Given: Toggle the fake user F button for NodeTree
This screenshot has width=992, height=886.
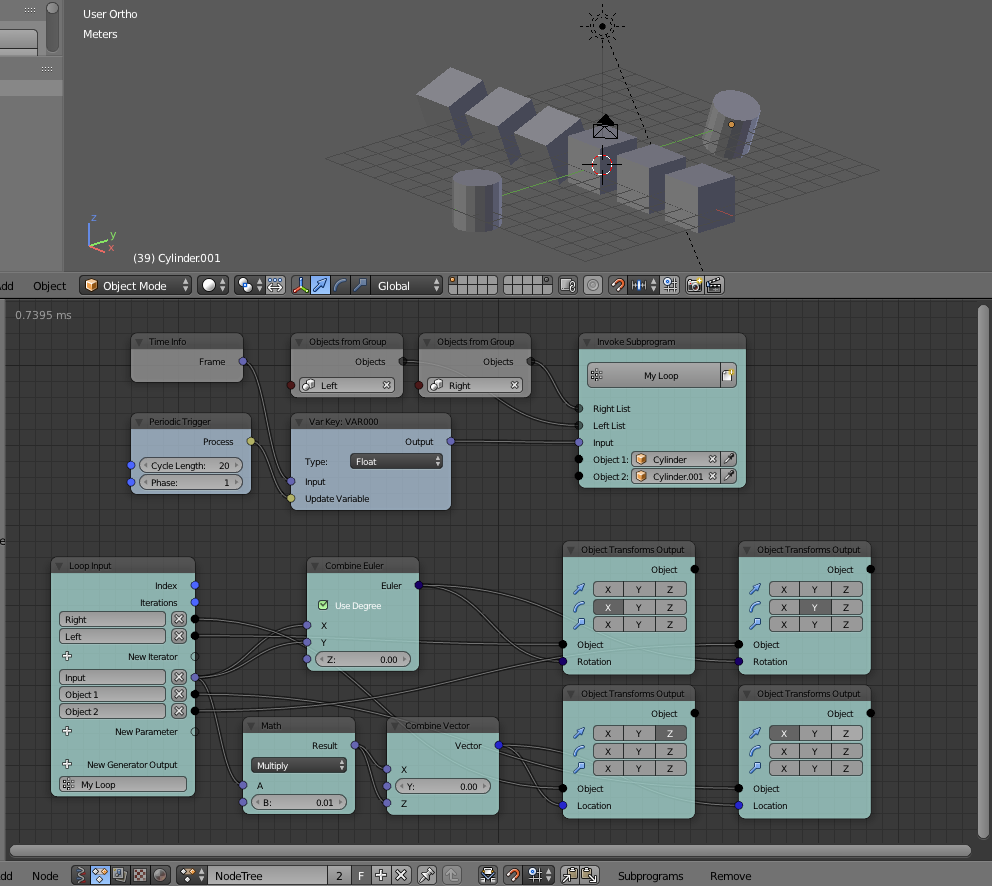Looking at the screenshot, I should pyautogui.click(x=362, y=875).
